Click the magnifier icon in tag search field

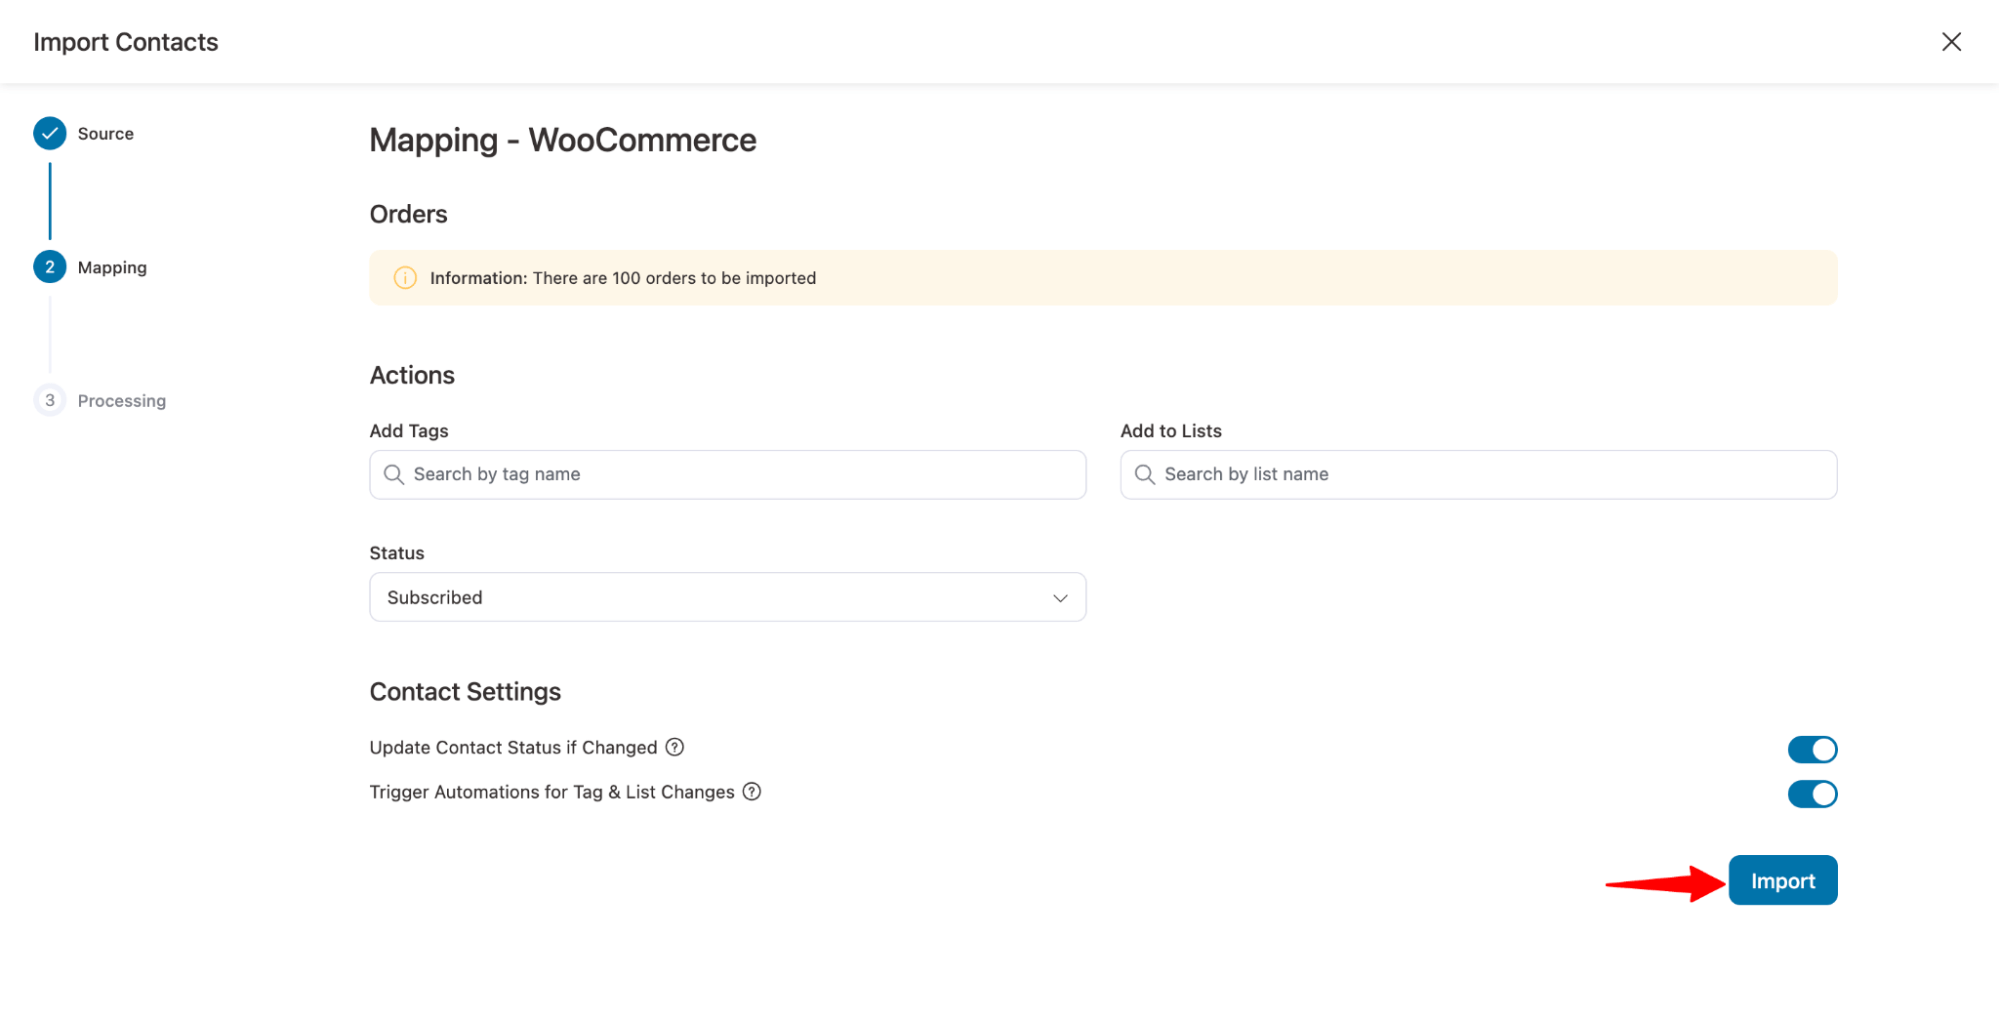pyautogui.click(x=394, y=474)
